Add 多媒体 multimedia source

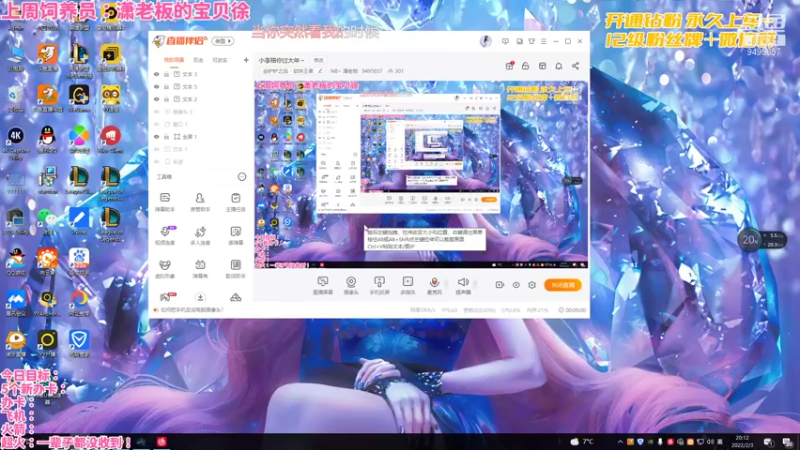tap(408, 285)
